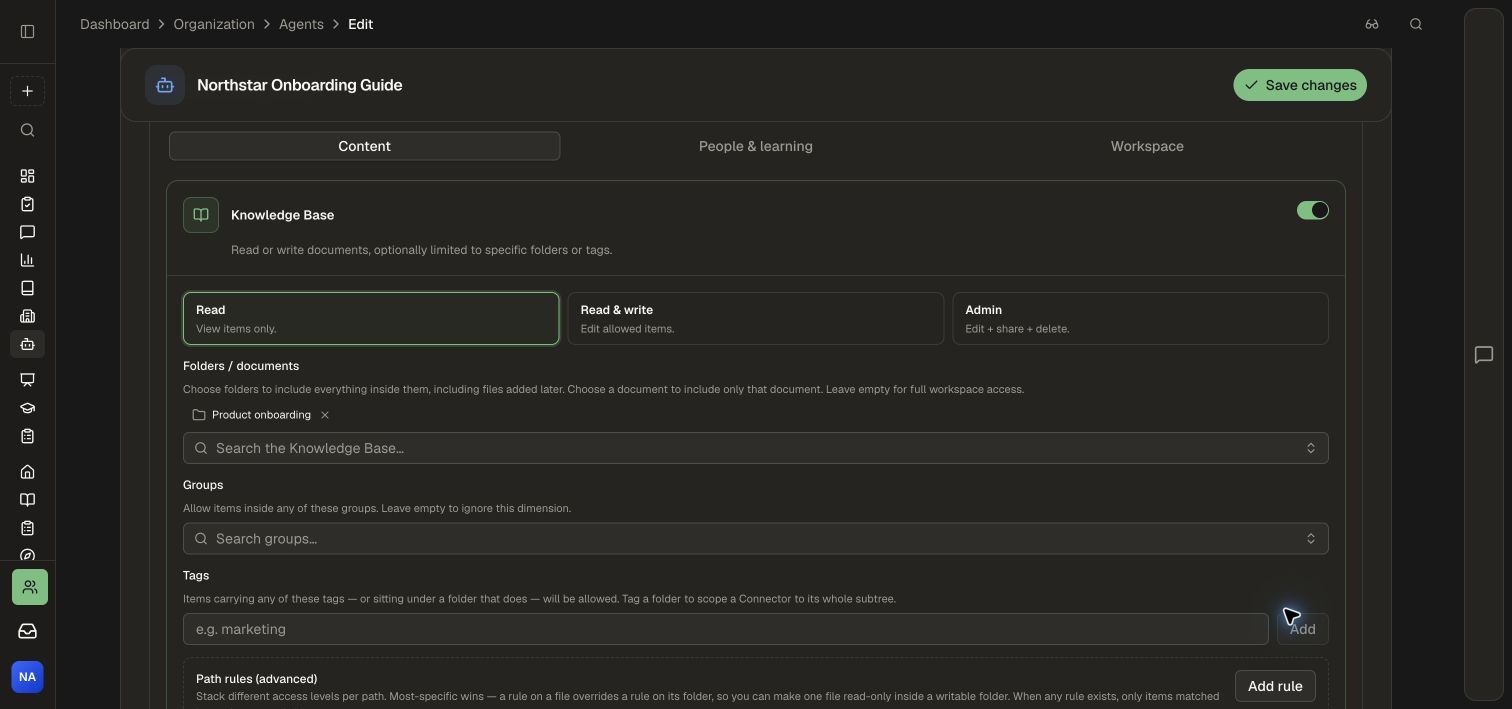Switch to the Workspace tab
The image size is (1512, 709).
point(1147,146)
